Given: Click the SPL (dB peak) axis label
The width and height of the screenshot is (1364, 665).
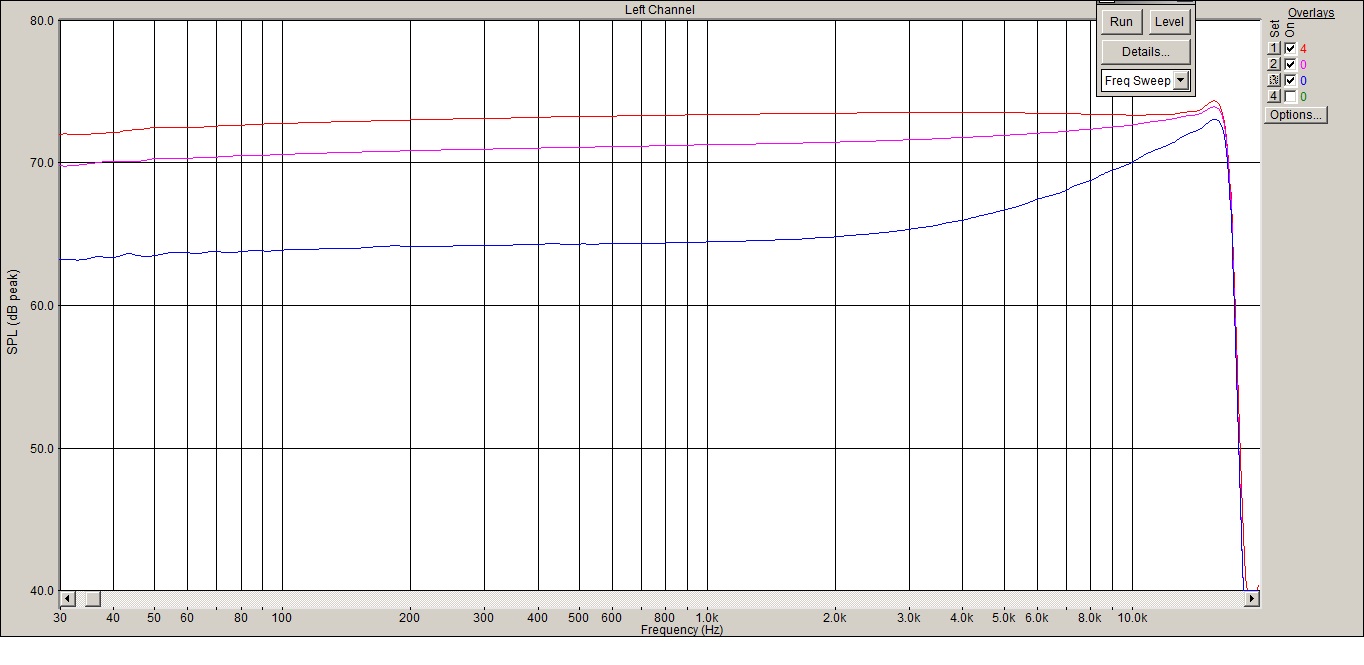Looking at the screenshot, I should point(13,311).
